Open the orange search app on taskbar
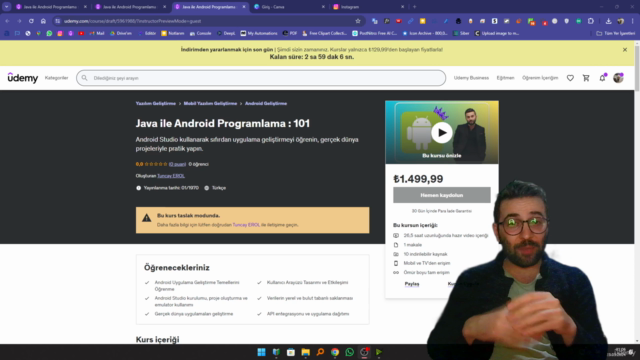This screenshot has height=360, width=640. 320,352
